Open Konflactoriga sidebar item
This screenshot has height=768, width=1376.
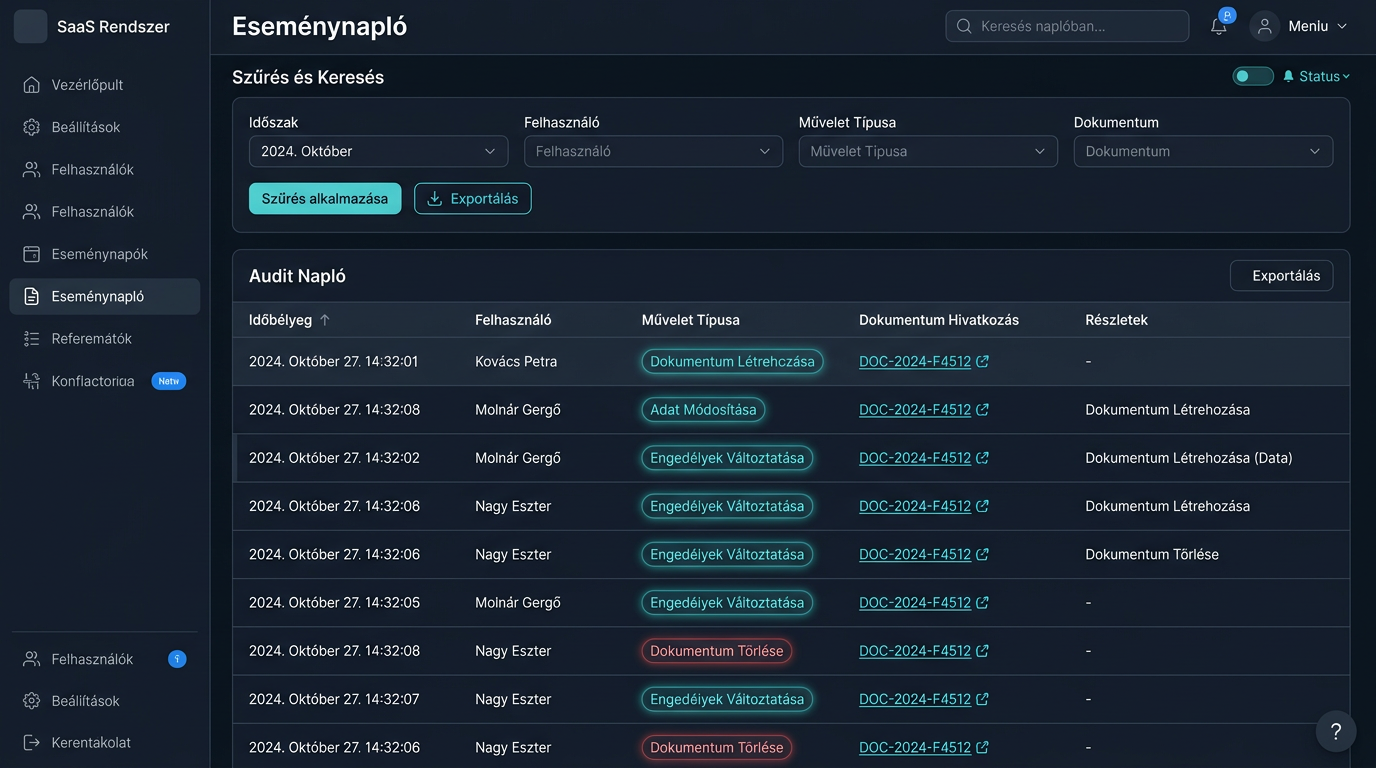tap(105, 381)
